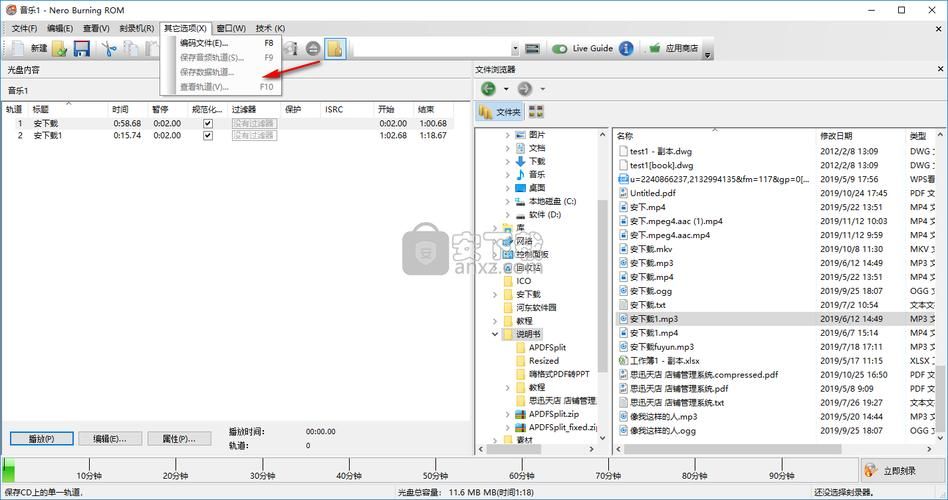Click the eject disc toolbar icon
The height and width of the screenshot is (500, 948).
coord(313,48)
